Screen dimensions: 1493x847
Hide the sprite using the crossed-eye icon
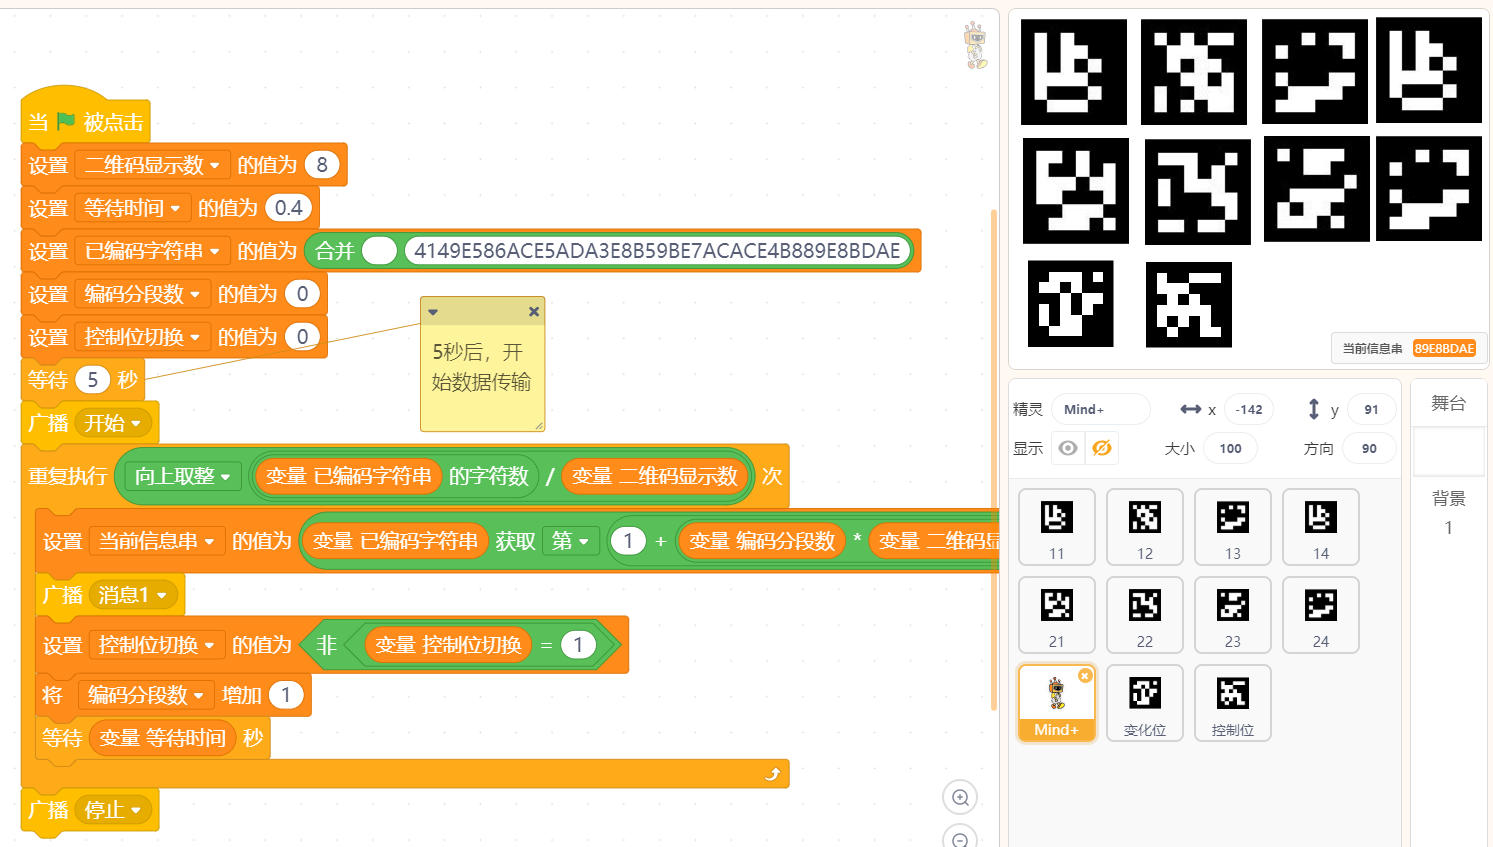1102,448
